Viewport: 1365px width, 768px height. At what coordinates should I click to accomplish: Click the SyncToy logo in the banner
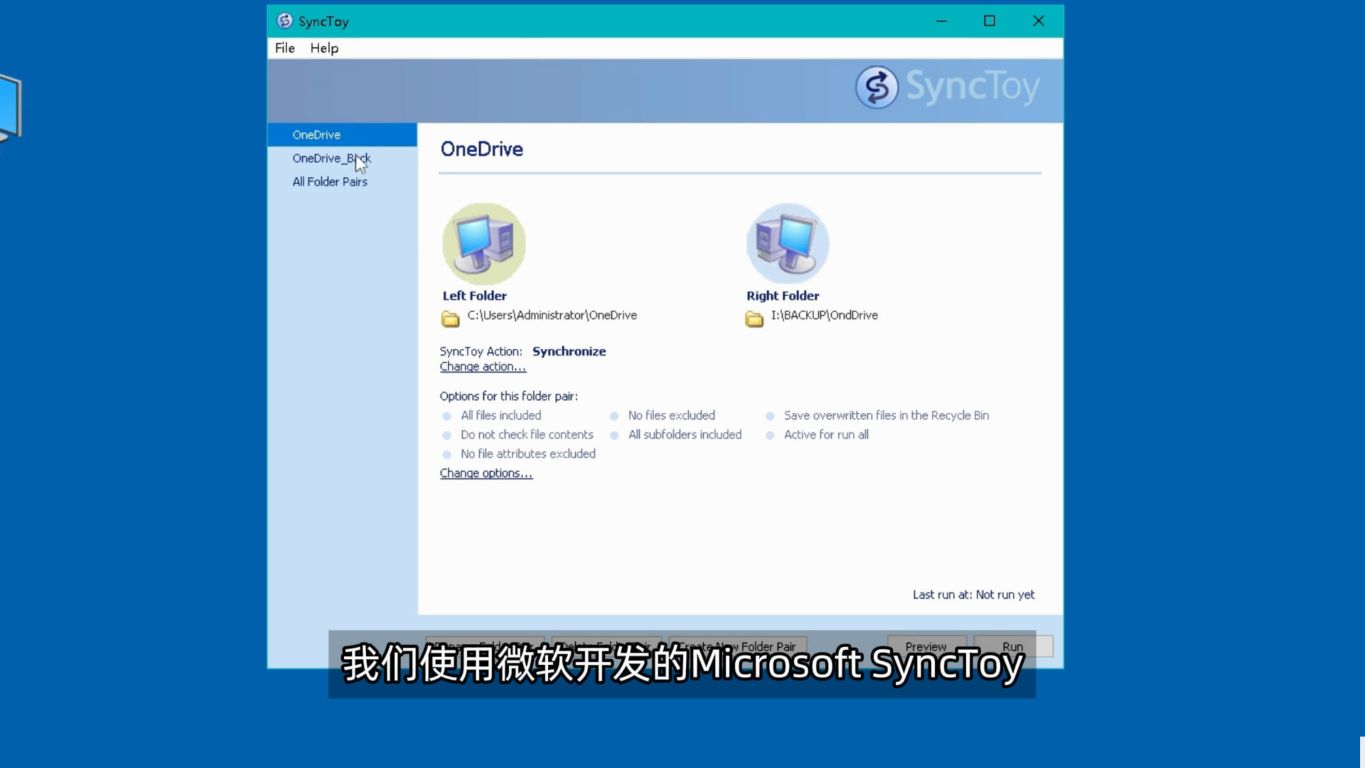[947, 88]
